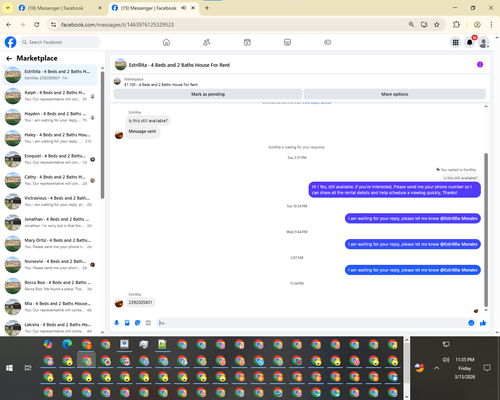Image resolution: width=500 pixels, height=400 pixels.
Task: Click the phone number message 2392005601
Action: 140,302
